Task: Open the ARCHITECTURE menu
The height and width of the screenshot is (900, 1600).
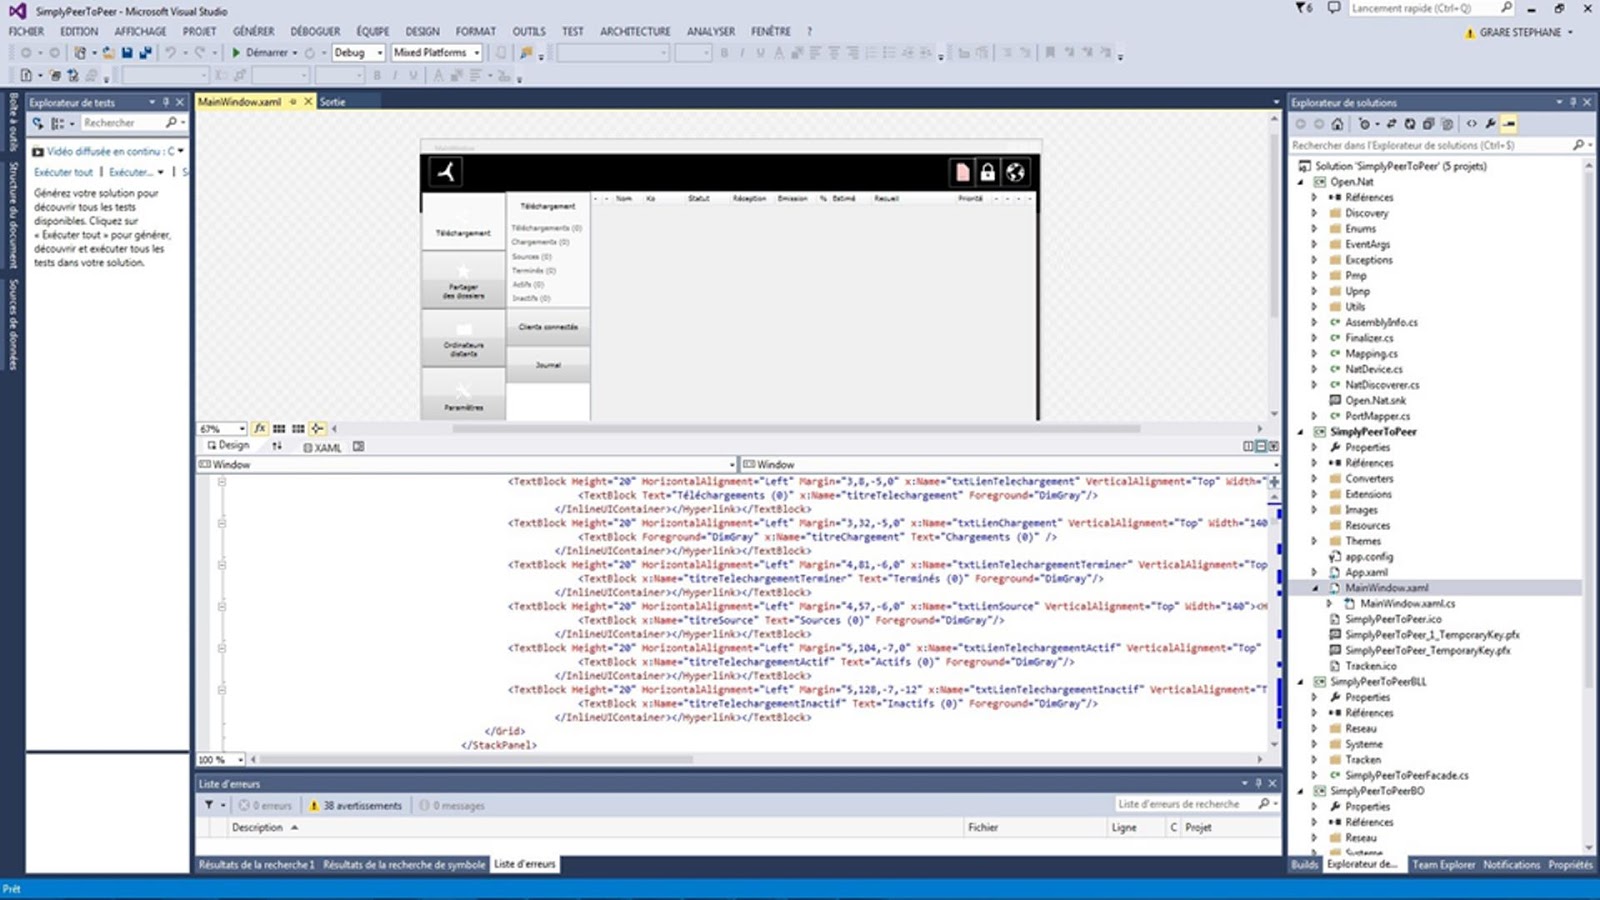Action: (x=635, y=32)
